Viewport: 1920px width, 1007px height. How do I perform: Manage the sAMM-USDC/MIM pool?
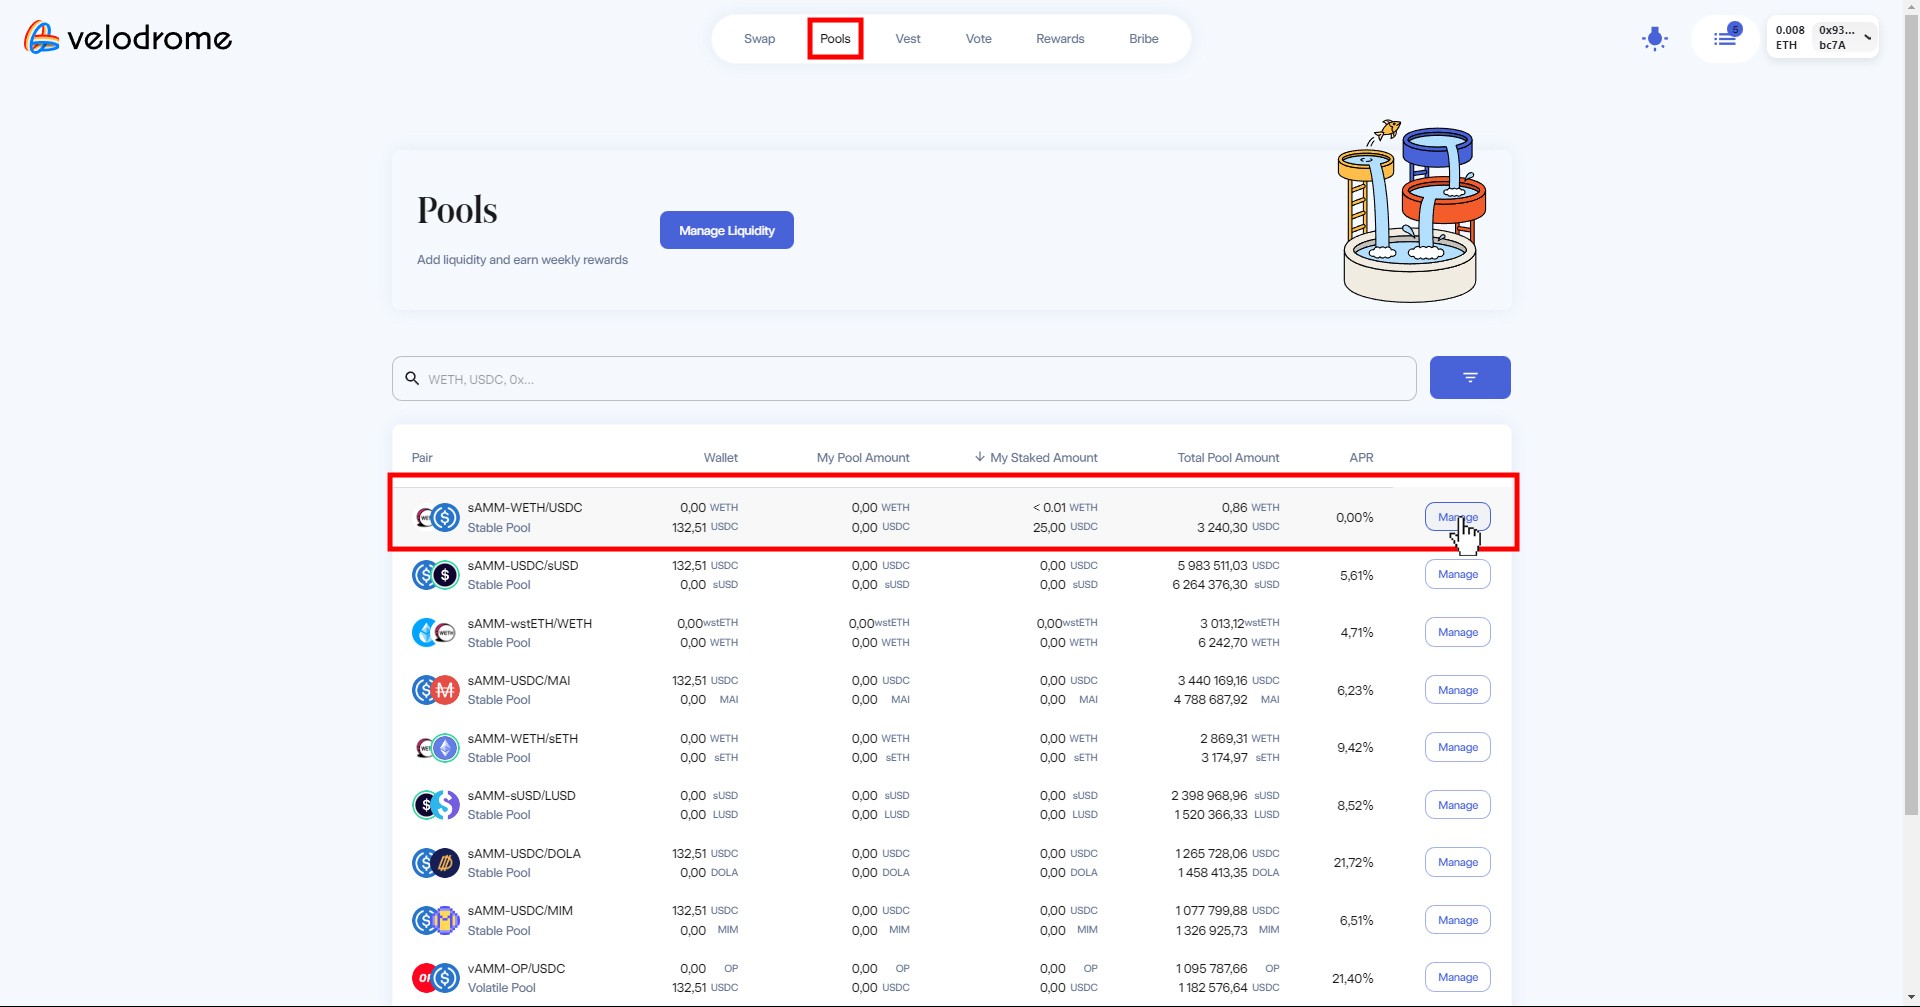(x=1458, y=920)
